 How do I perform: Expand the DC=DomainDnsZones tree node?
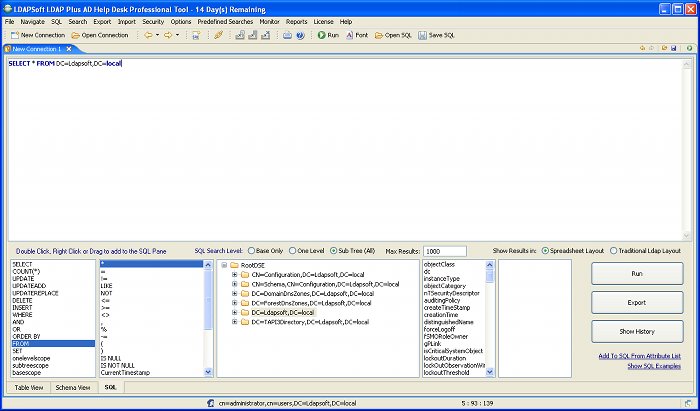coord(234,293)
